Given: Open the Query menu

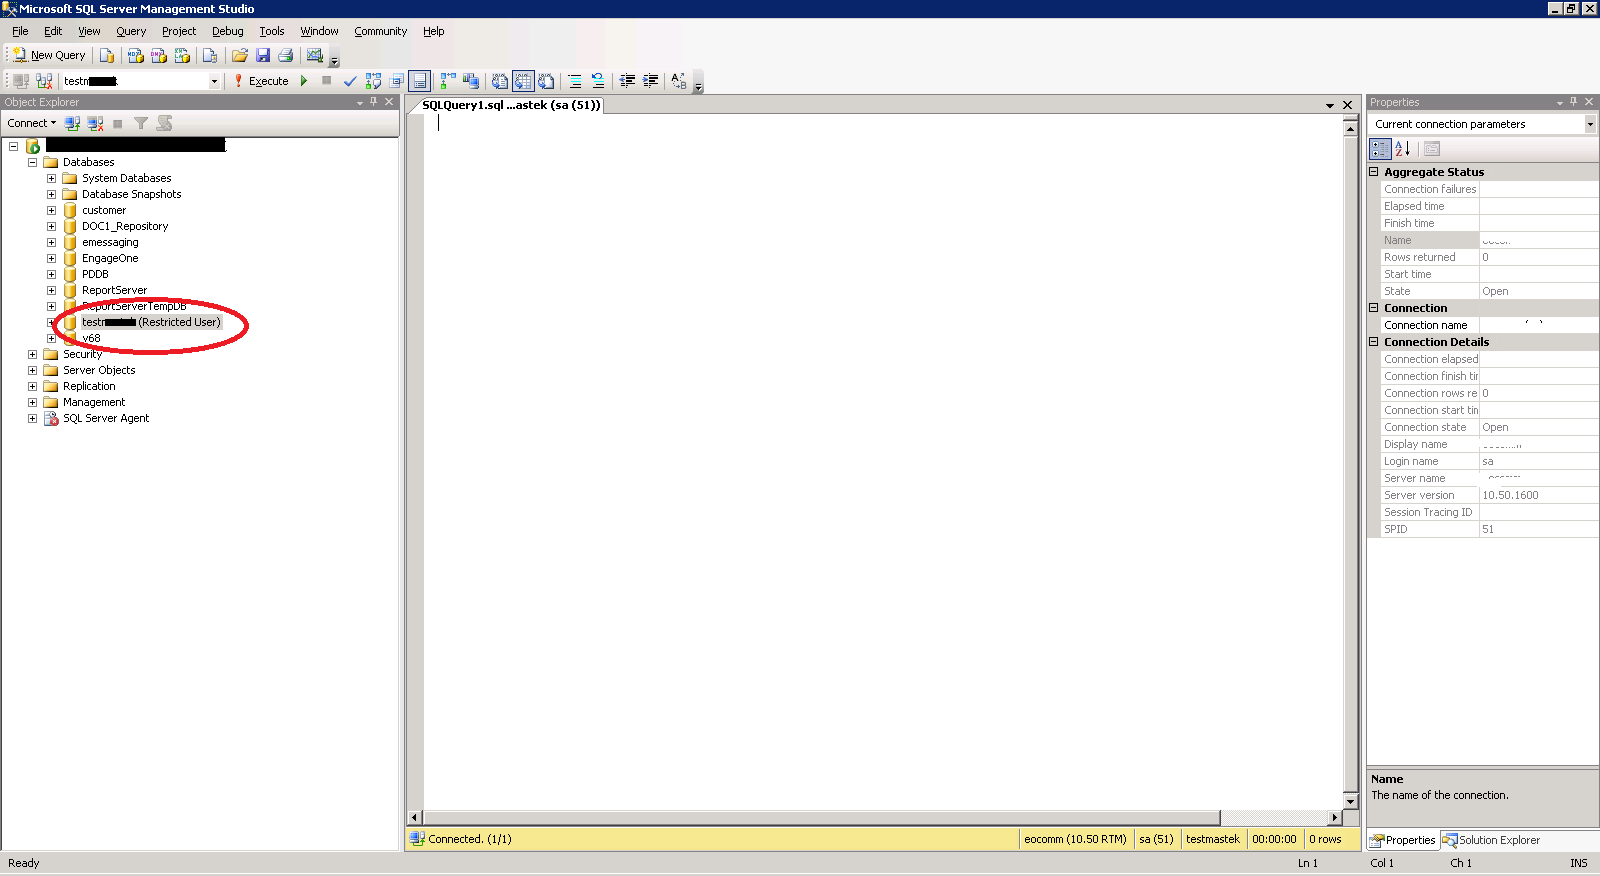Looking at the screenshot, I should [x=131, y=31].
